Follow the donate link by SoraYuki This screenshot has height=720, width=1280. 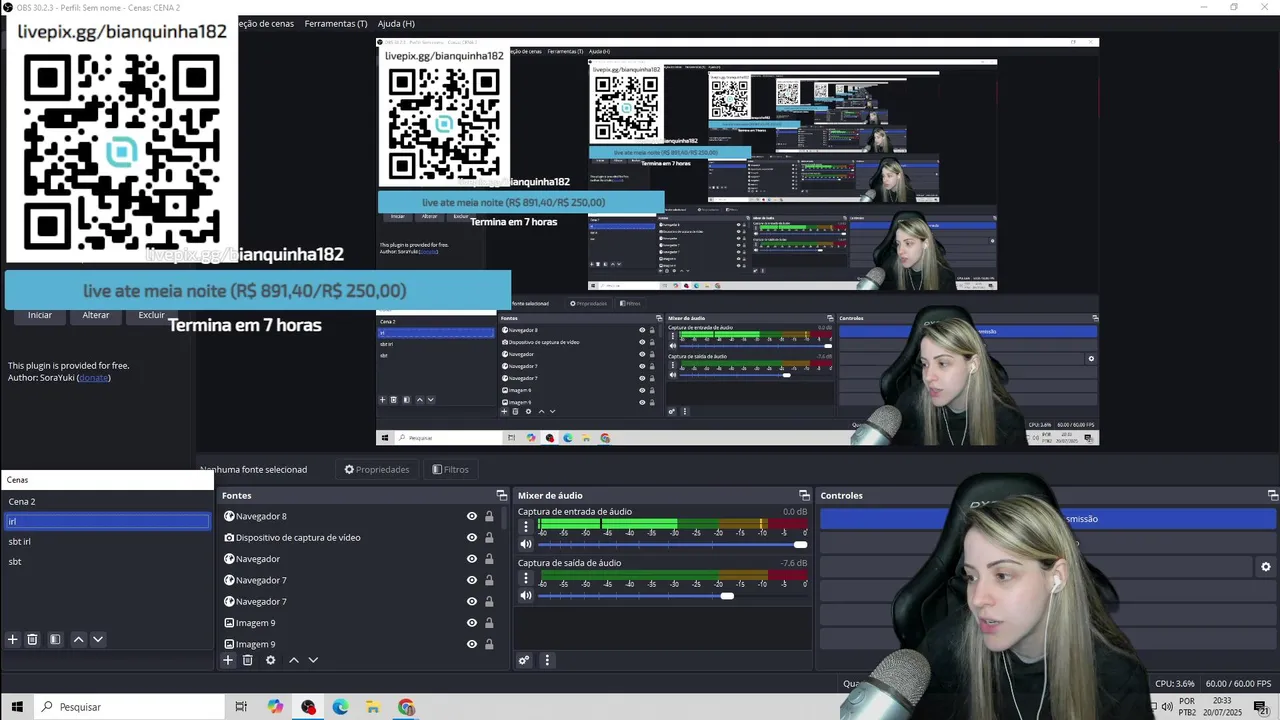click(x=93, y=377)
